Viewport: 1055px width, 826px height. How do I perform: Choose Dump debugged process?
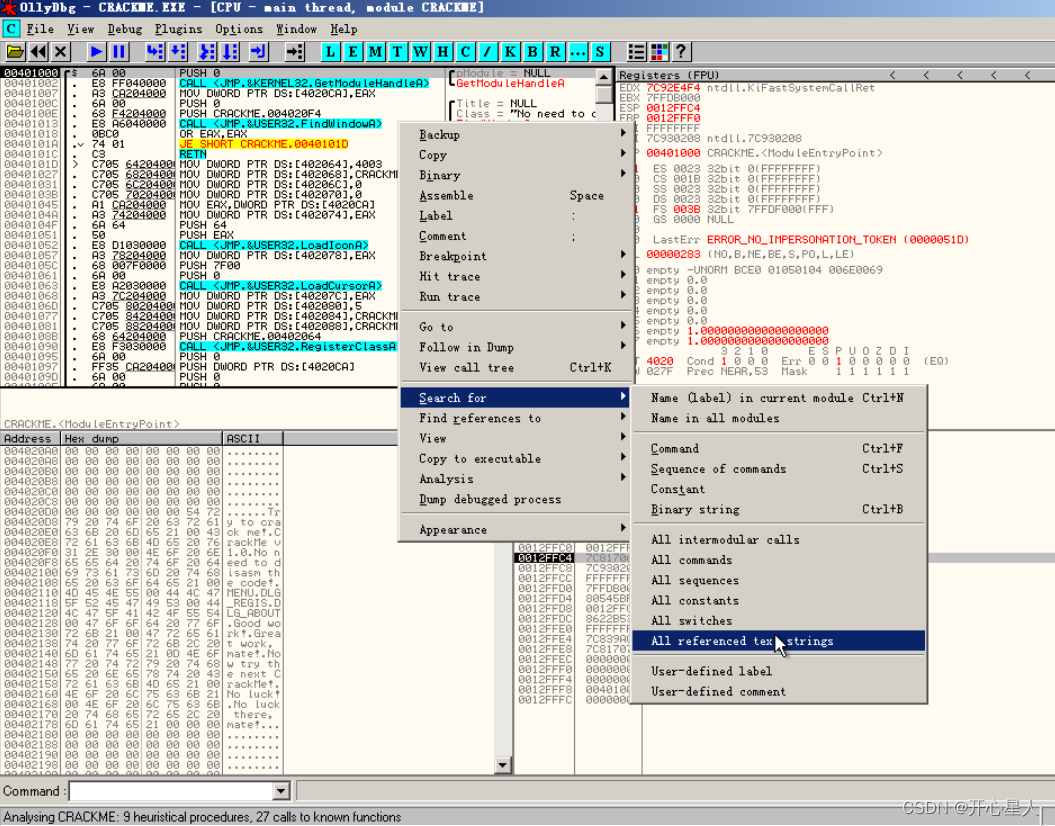coord(515,499)
